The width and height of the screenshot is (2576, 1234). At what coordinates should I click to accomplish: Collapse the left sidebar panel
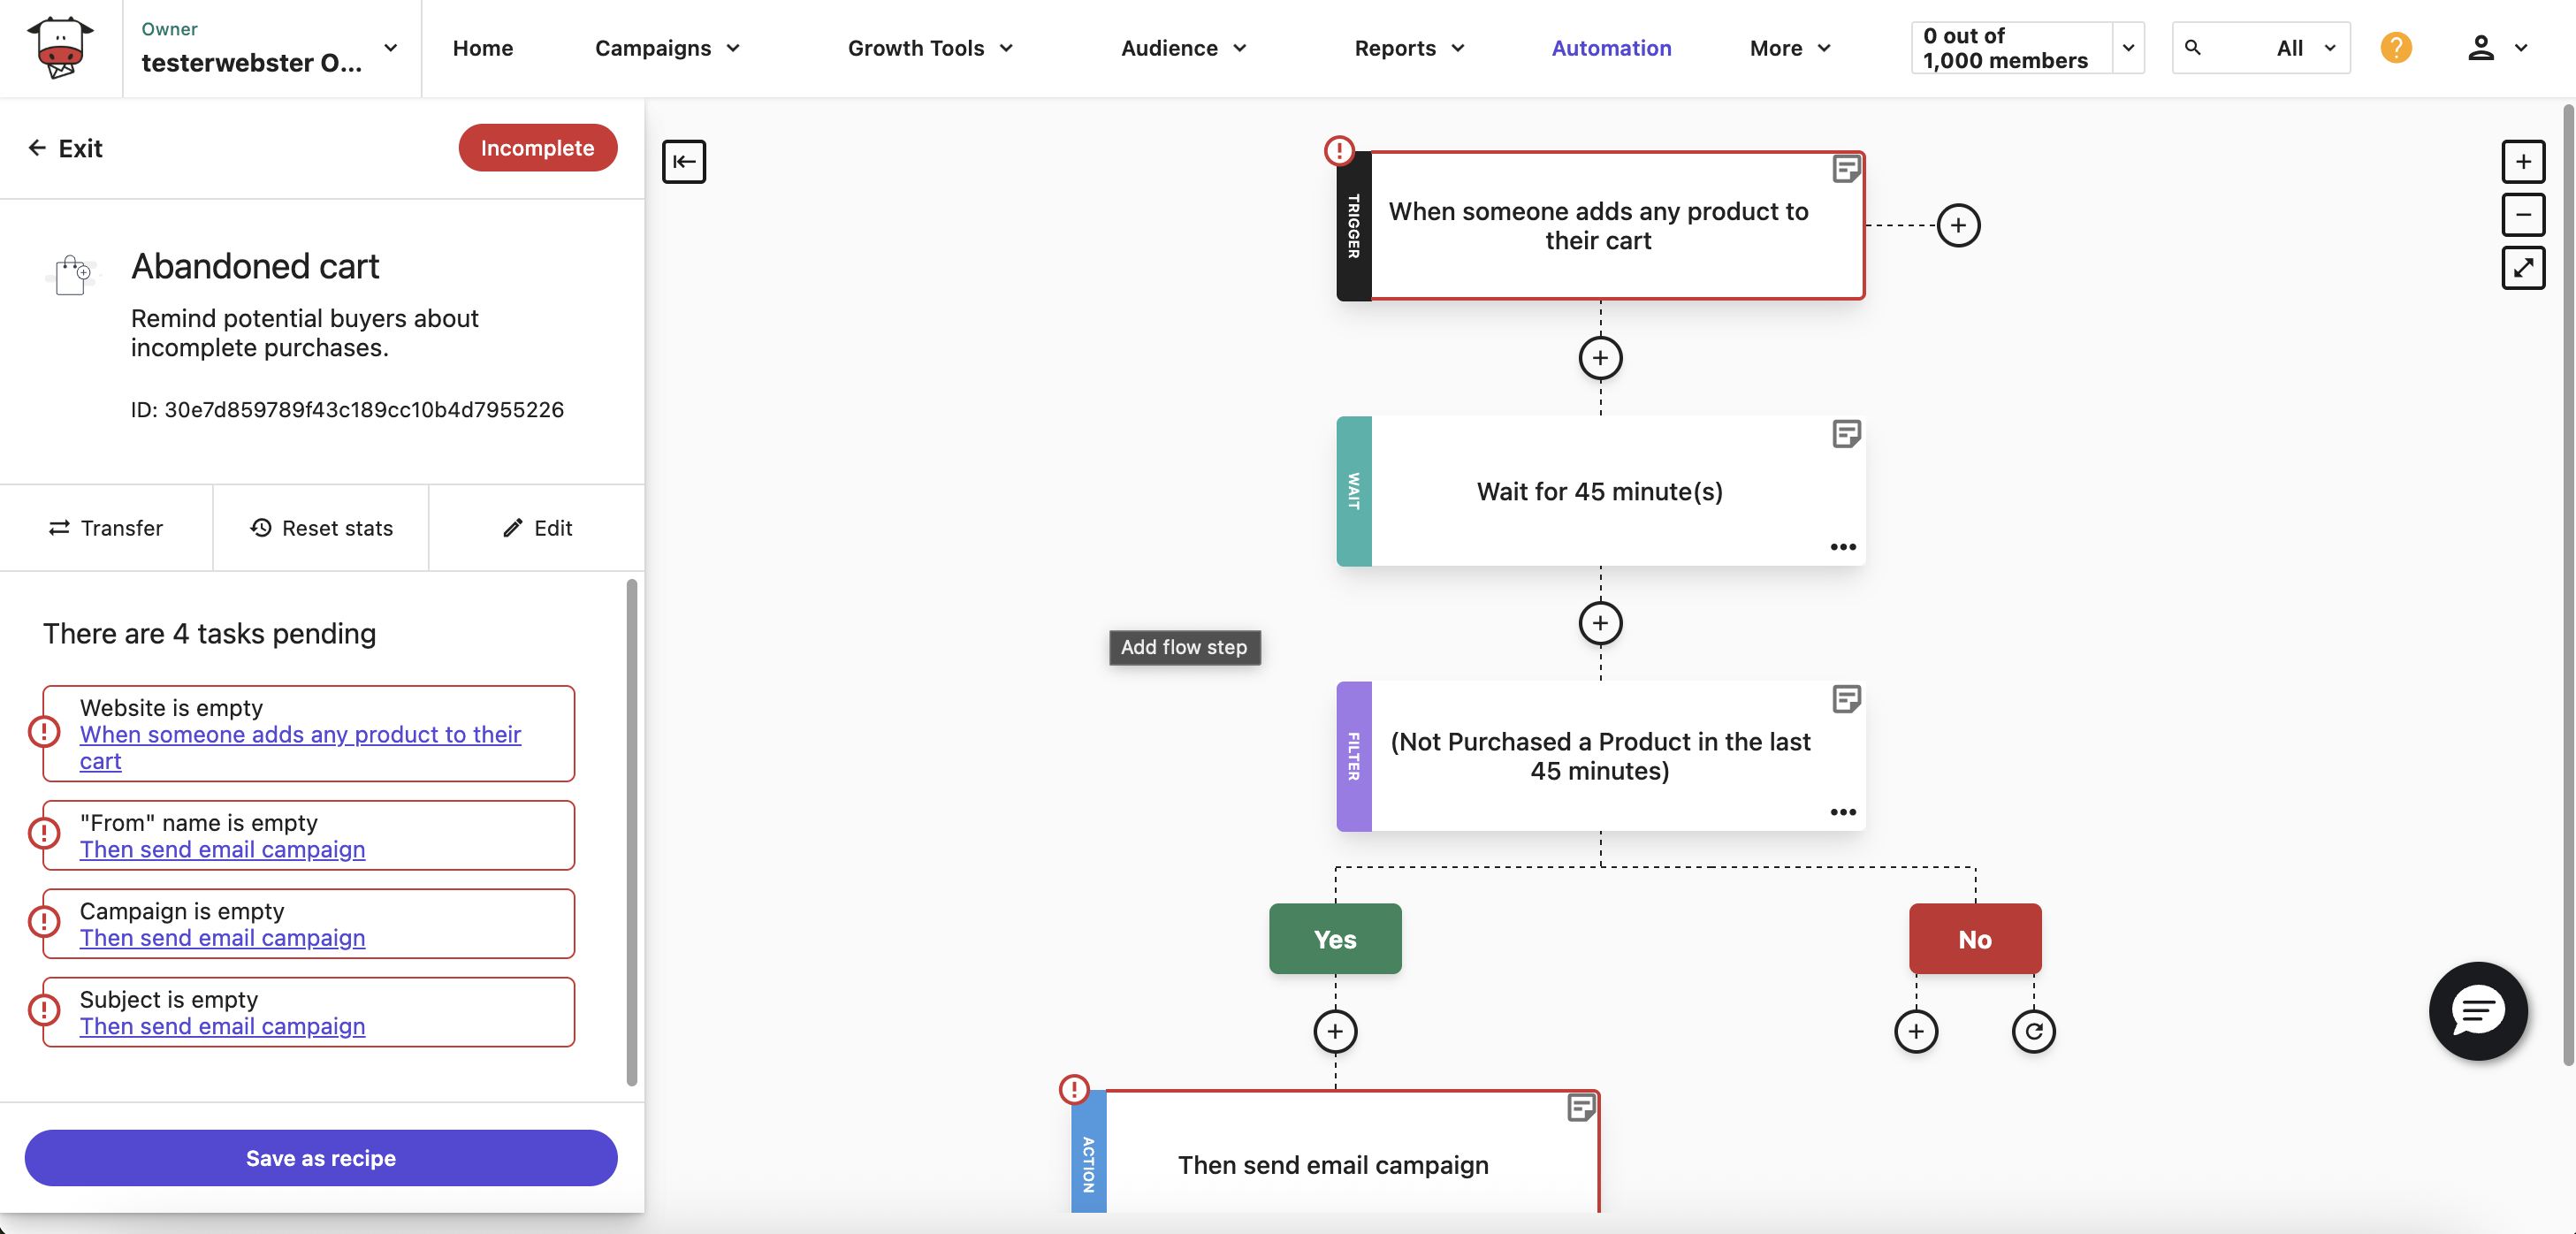pyautogui.click(x=684, y=161)
